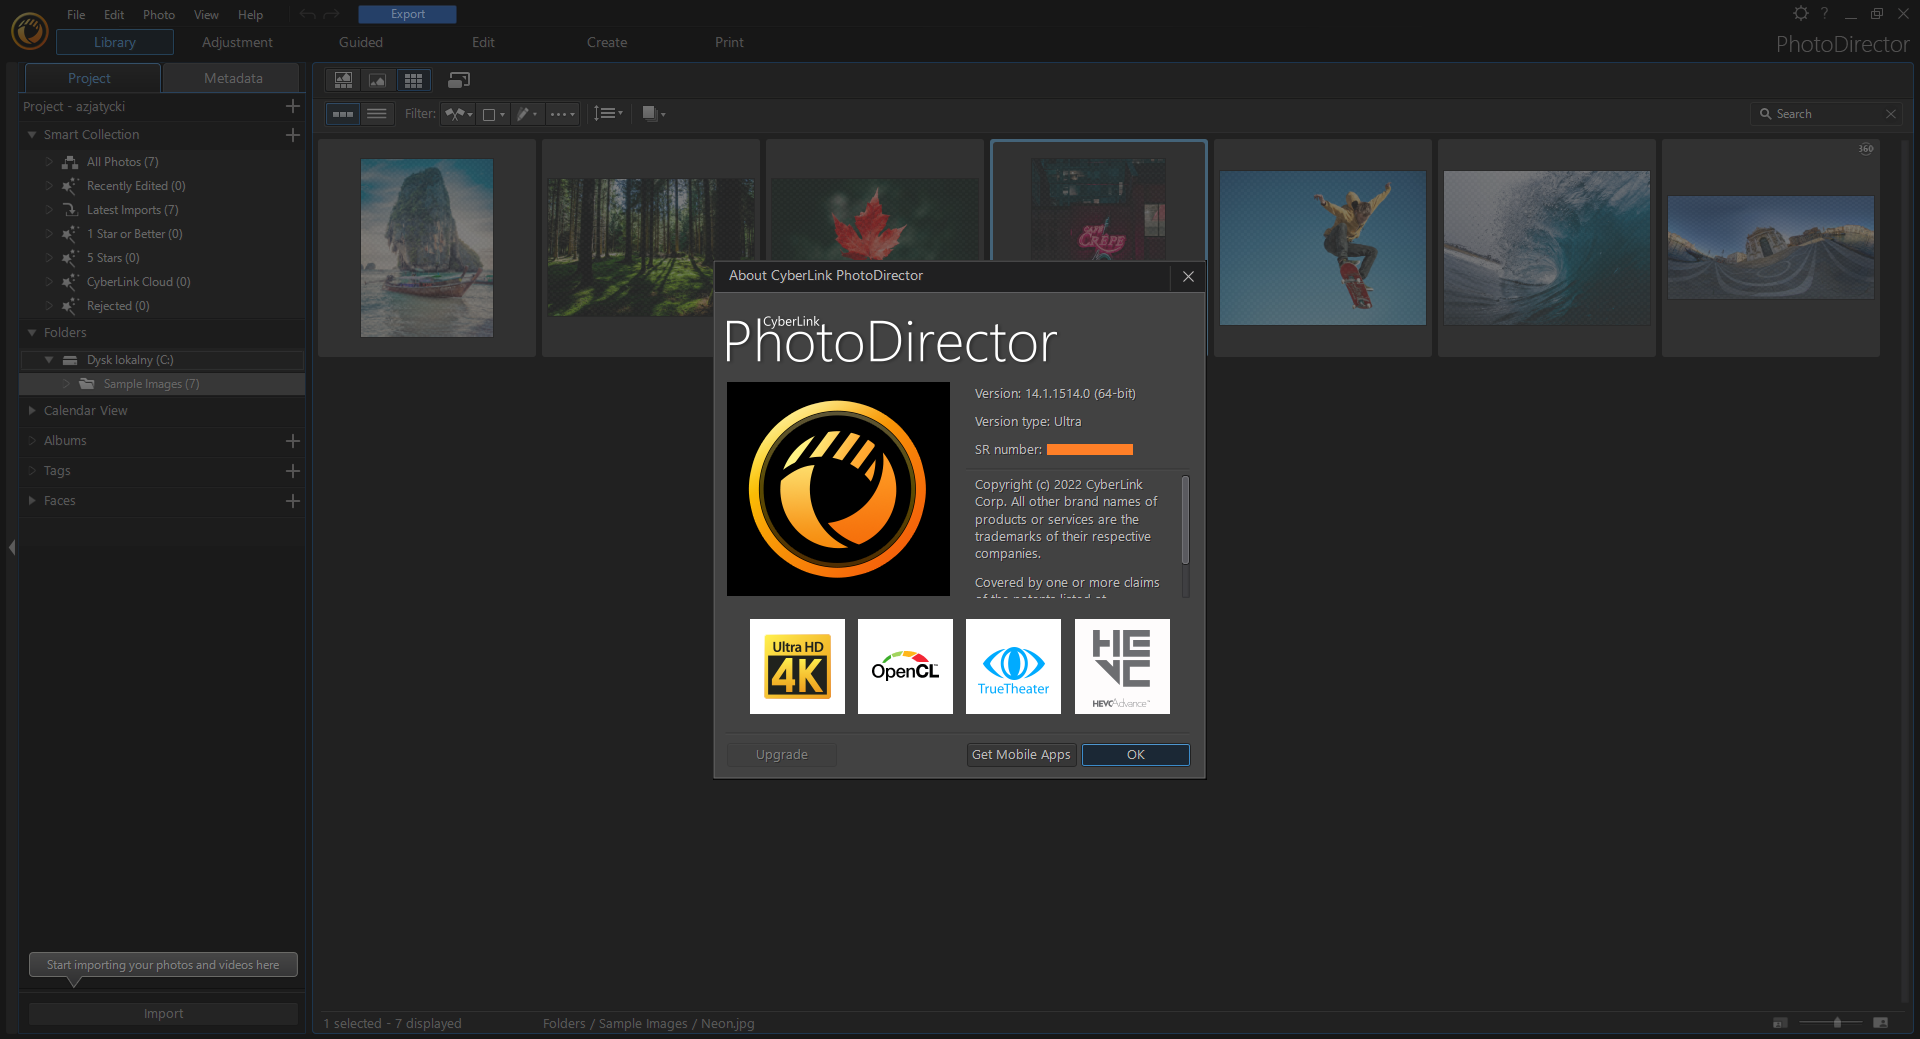
Task: Expand the Albums section
Action: pos(32,441)
